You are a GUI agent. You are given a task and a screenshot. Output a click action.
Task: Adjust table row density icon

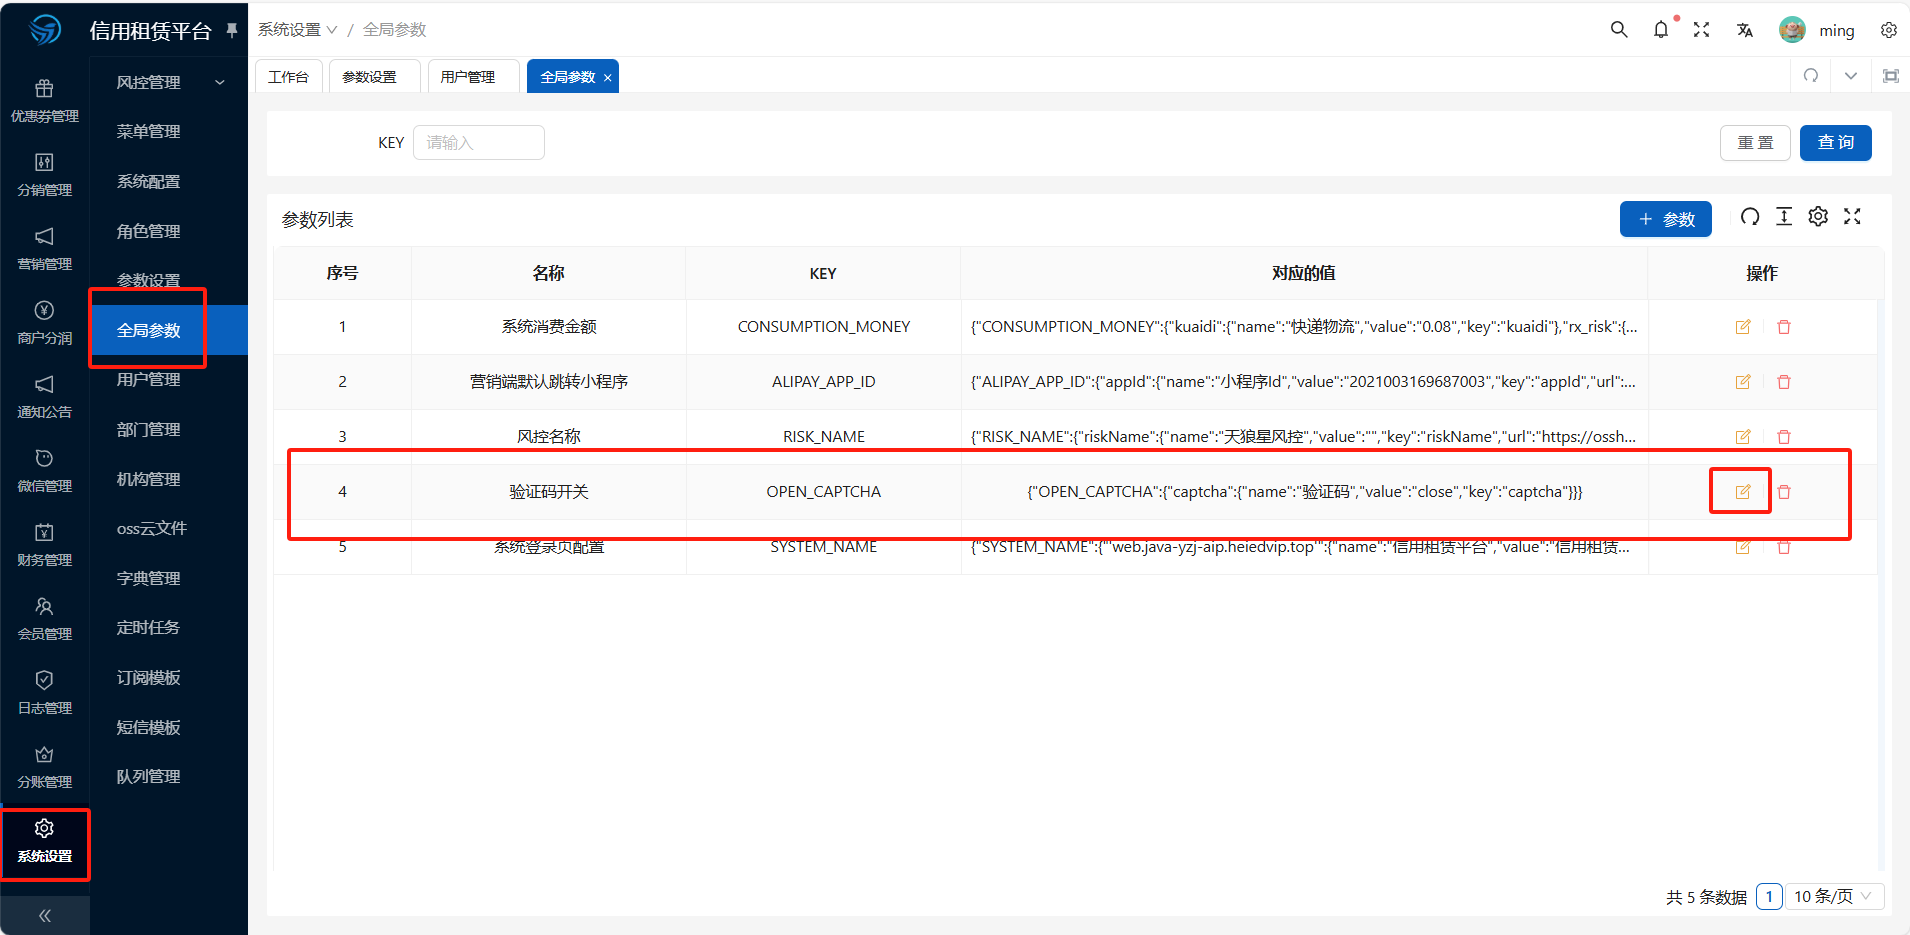coord(1783,217)
